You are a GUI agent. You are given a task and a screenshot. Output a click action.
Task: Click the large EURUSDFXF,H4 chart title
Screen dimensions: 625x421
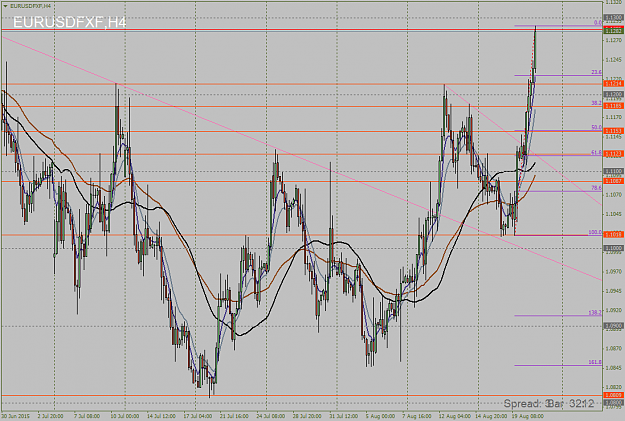pos(70,22)
